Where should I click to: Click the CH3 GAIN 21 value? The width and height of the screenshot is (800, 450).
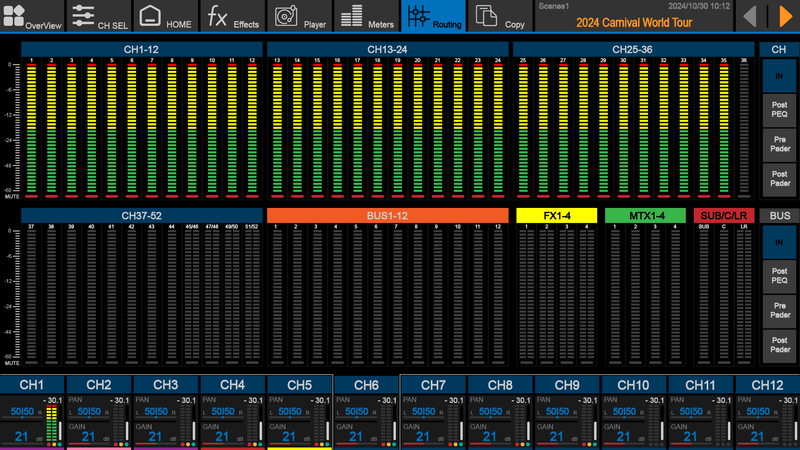coord(155,437)
